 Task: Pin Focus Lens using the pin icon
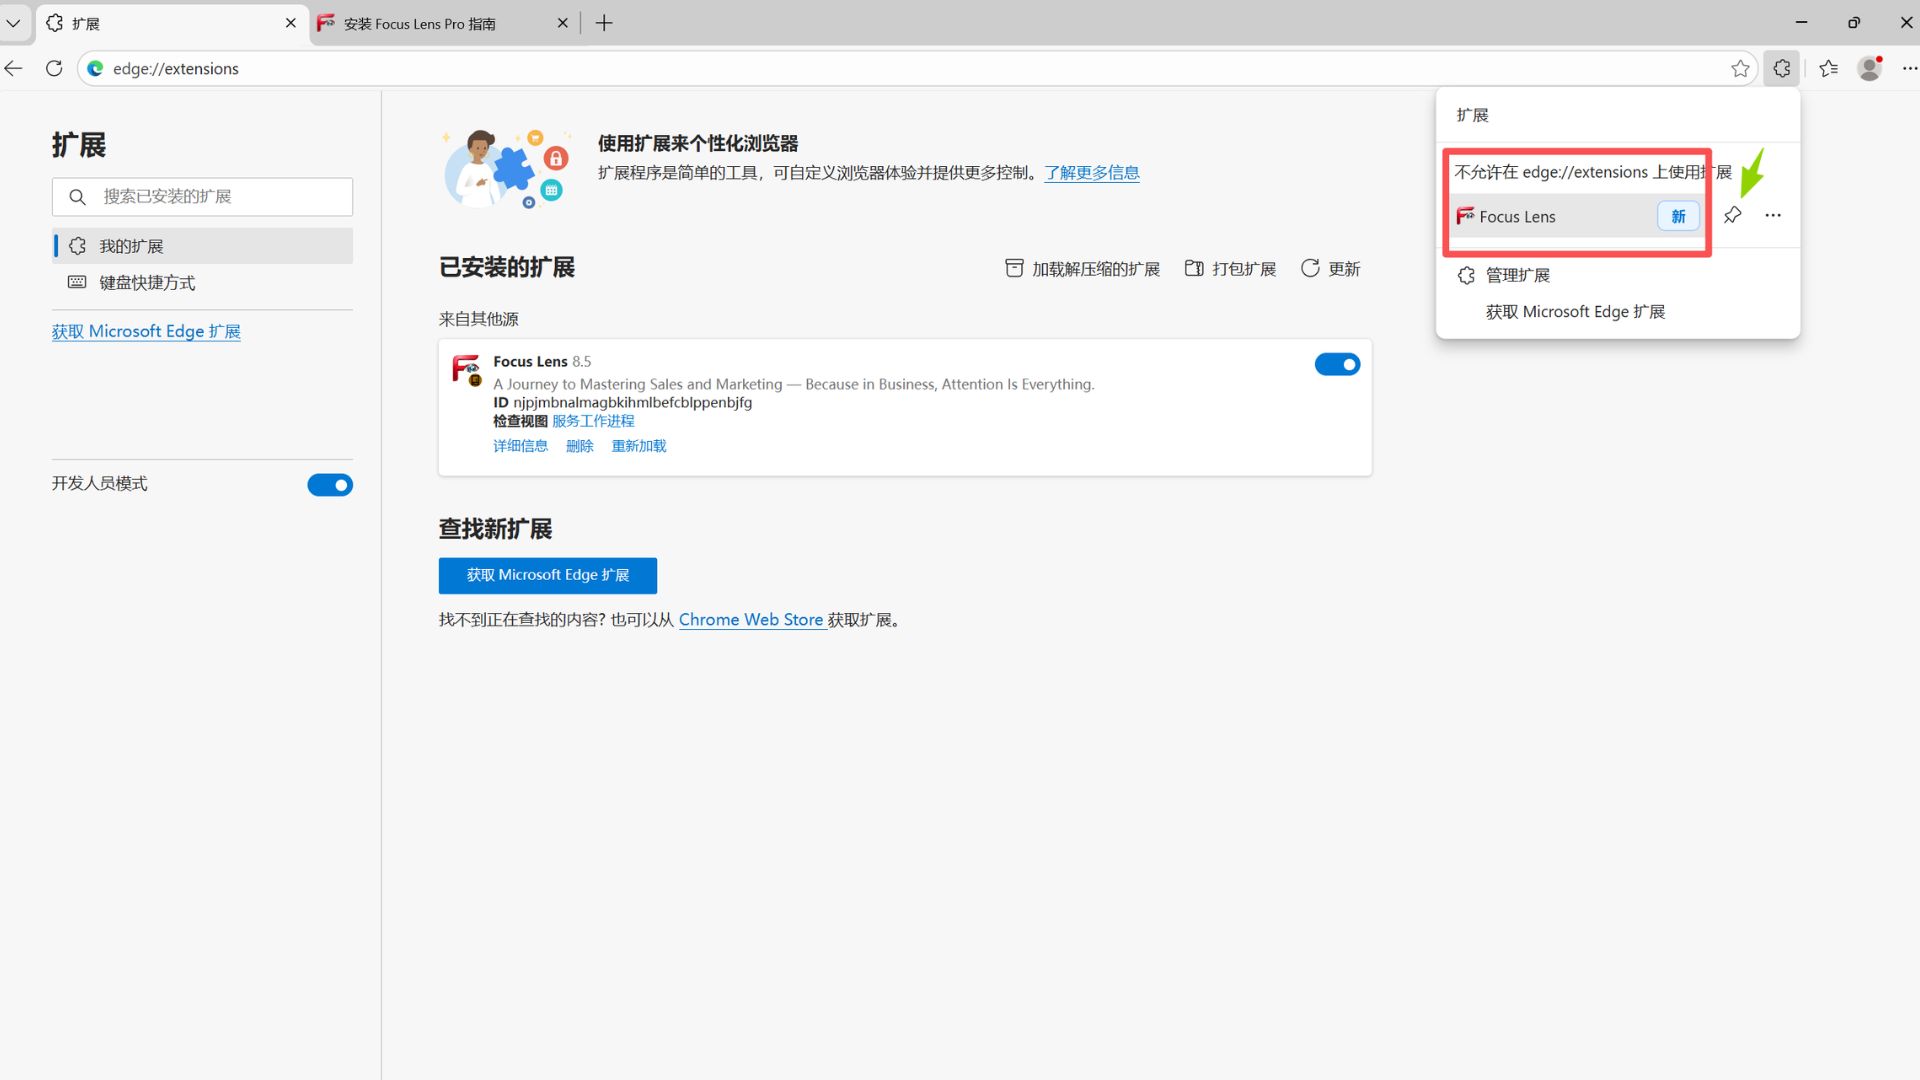pyautogui.click(x=1733, y=215)
